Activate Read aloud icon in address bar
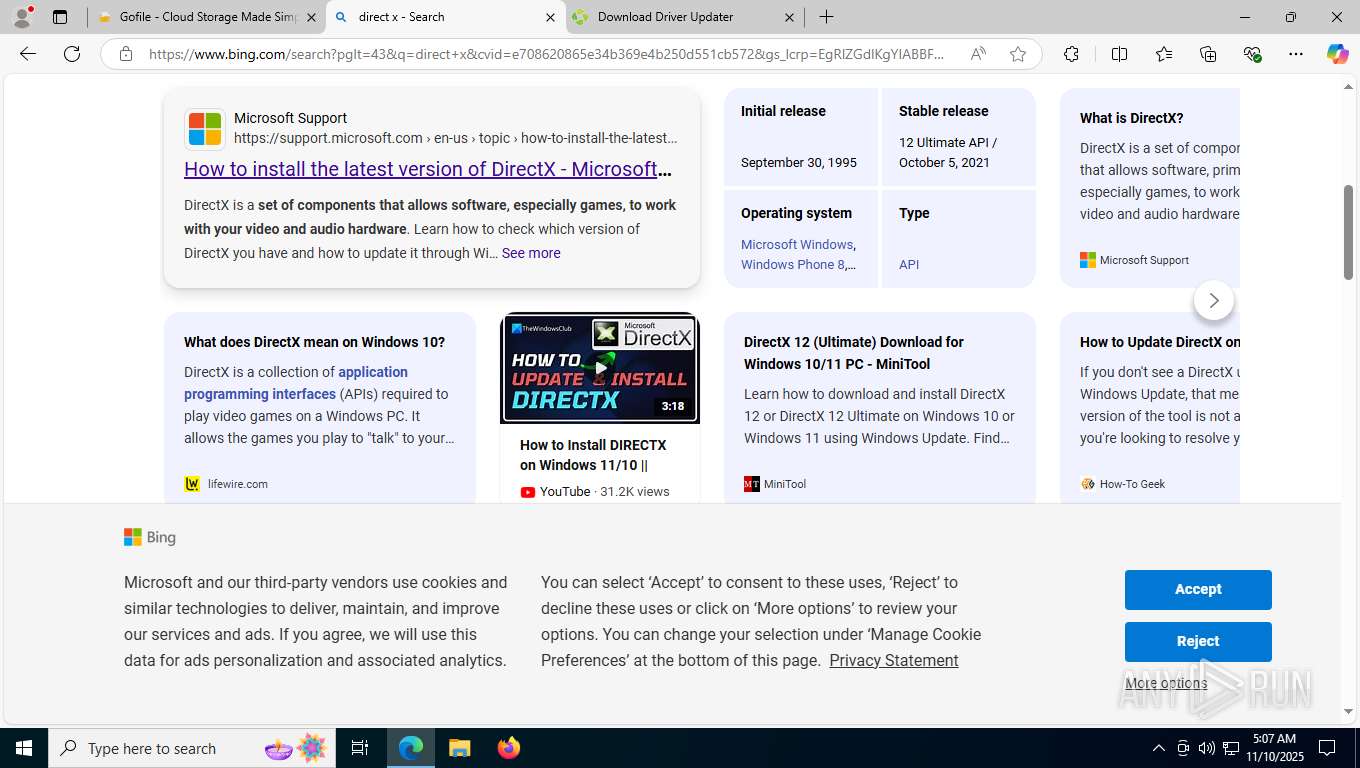The image size is (1360, 768). [978, 54]
